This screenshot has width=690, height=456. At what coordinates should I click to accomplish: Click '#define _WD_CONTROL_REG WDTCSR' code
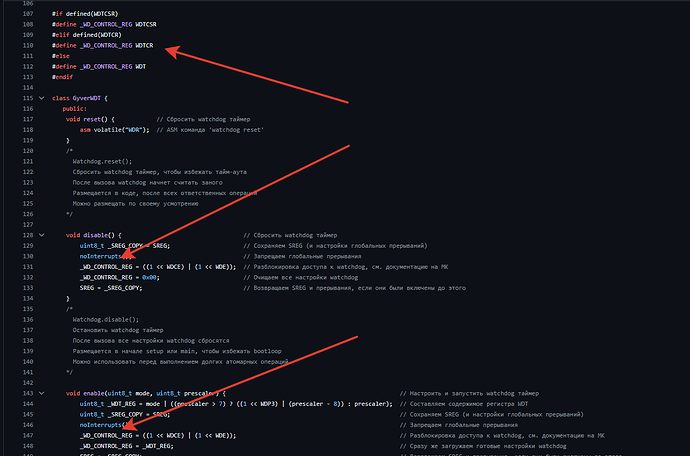click(104, 24)
